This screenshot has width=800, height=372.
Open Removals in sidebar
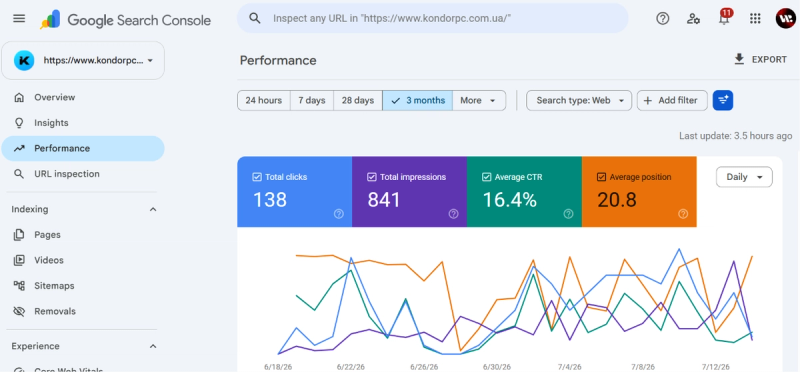pos(83,311)
